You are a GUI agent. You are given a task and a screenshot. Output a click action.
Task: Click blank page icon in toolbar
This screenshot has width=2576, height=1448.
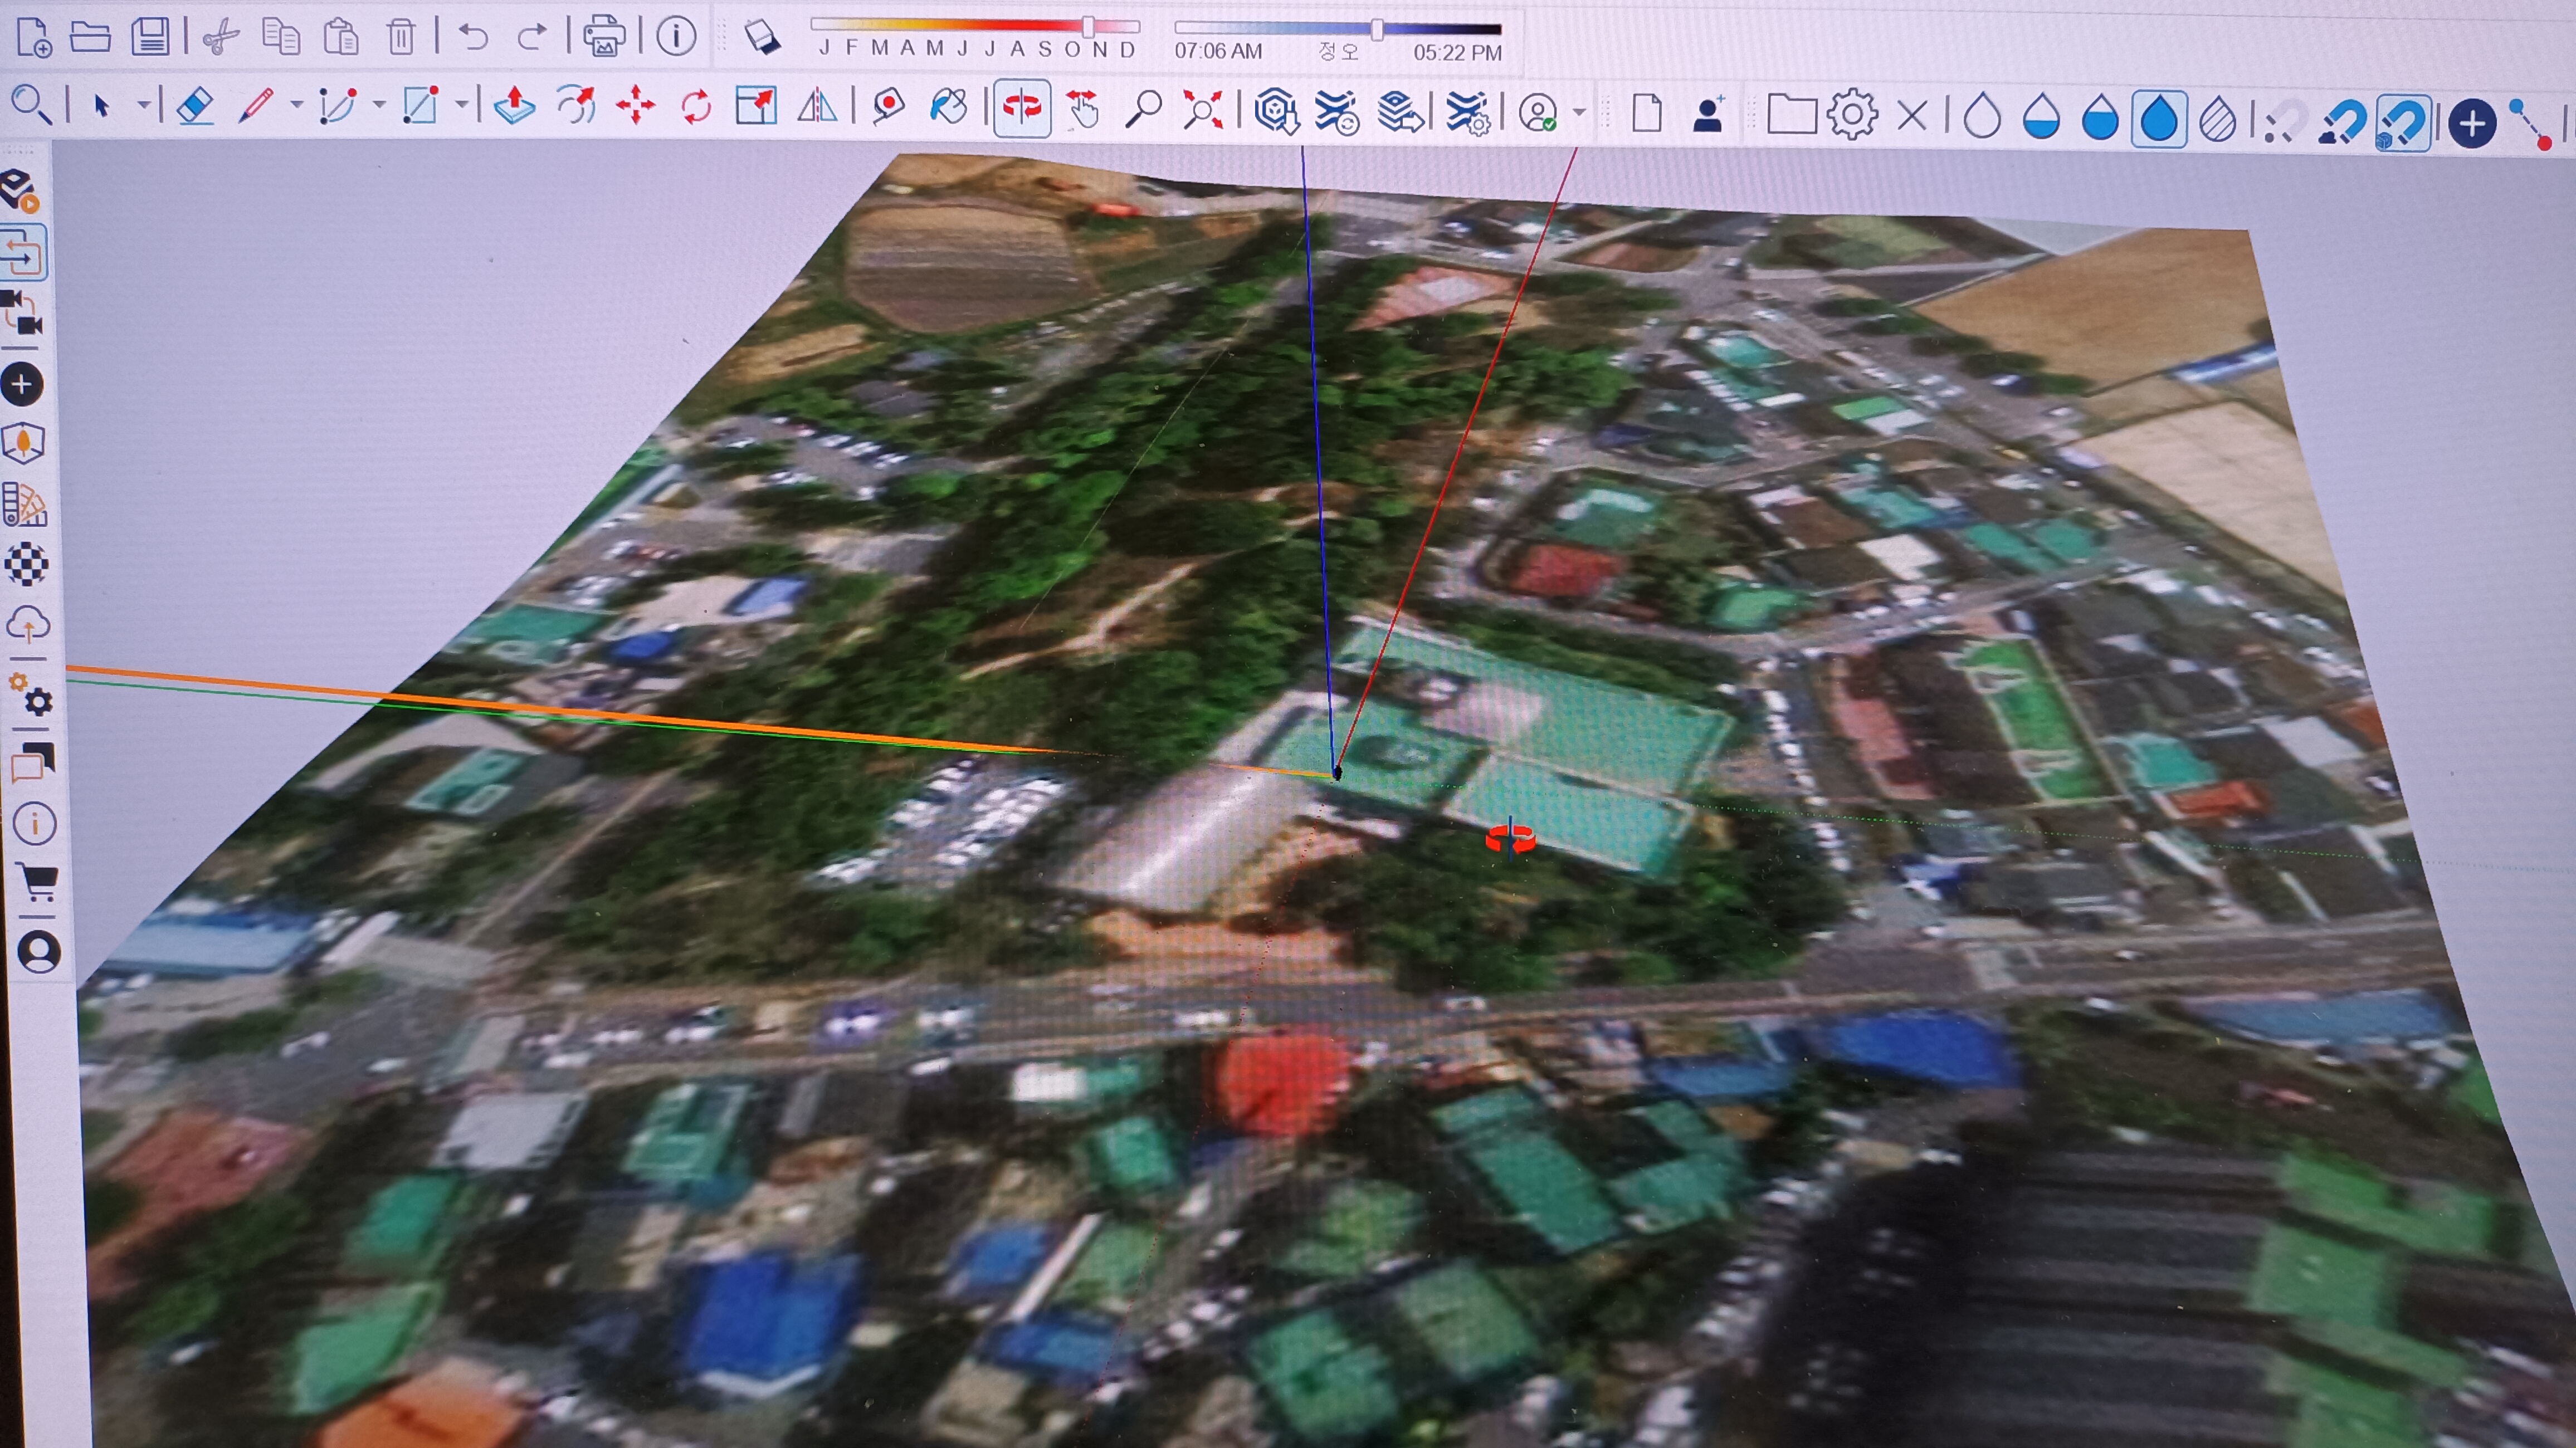[x=1647, y=113]
